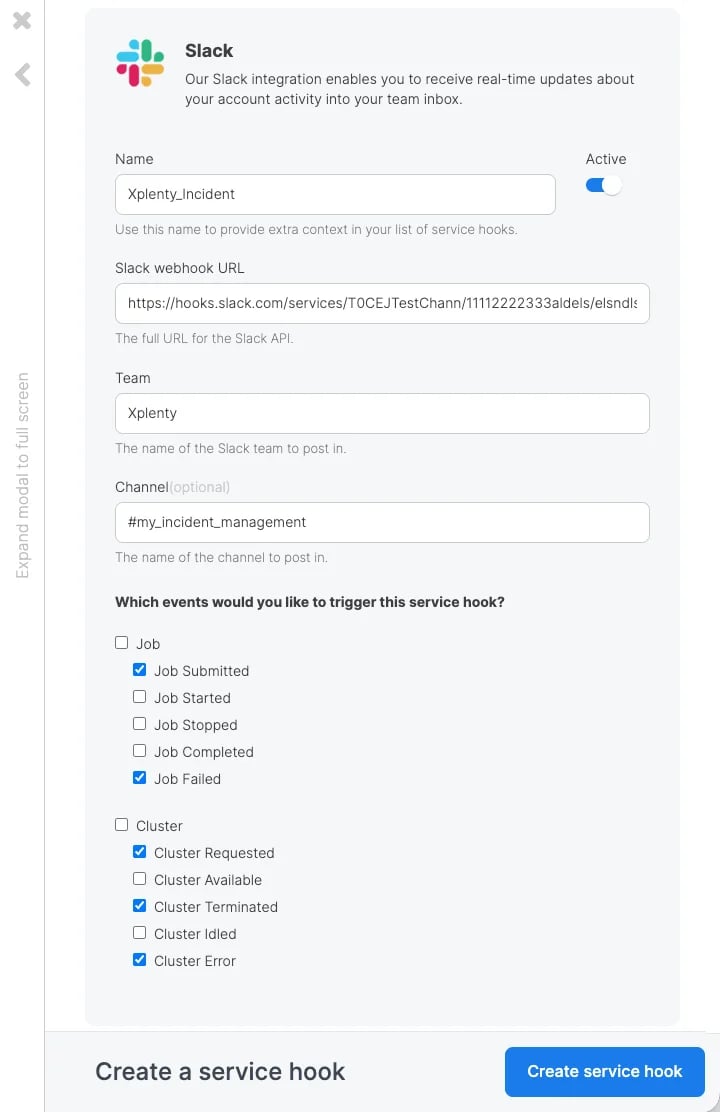Click the Channel field #my_incident_management
720x1112 pixels.
pos(382,523)
